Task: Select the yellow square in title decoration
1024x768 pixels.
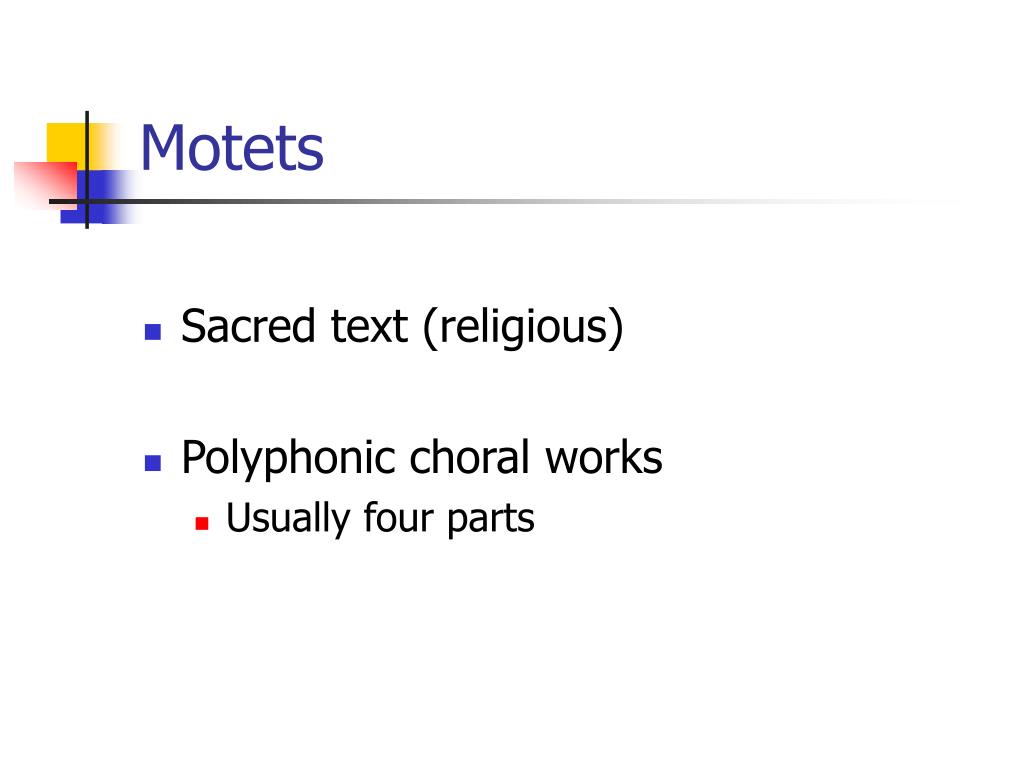Action: pyautogui.click(x=72, y=146)
